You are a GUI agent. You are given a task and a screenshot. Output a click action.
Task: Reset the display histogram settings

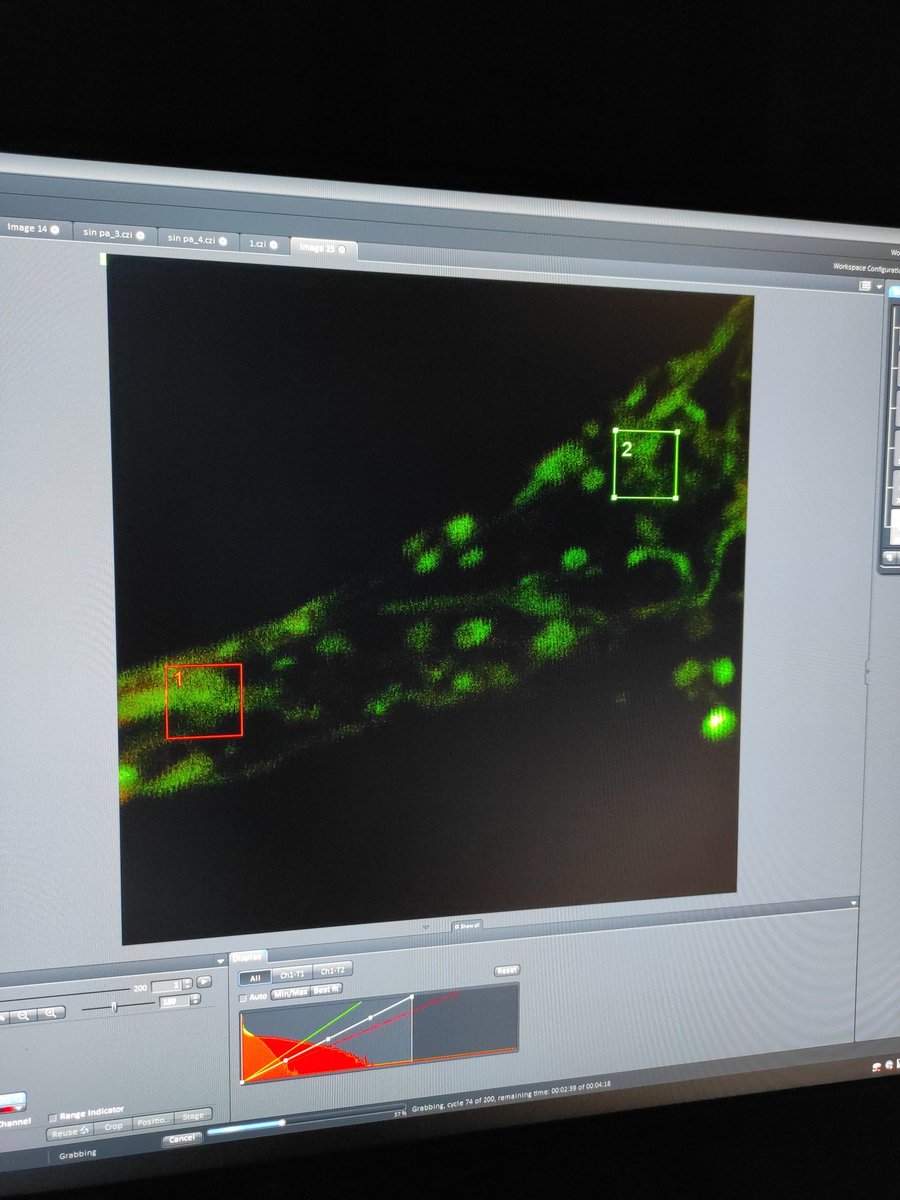[x=507, y=970]
